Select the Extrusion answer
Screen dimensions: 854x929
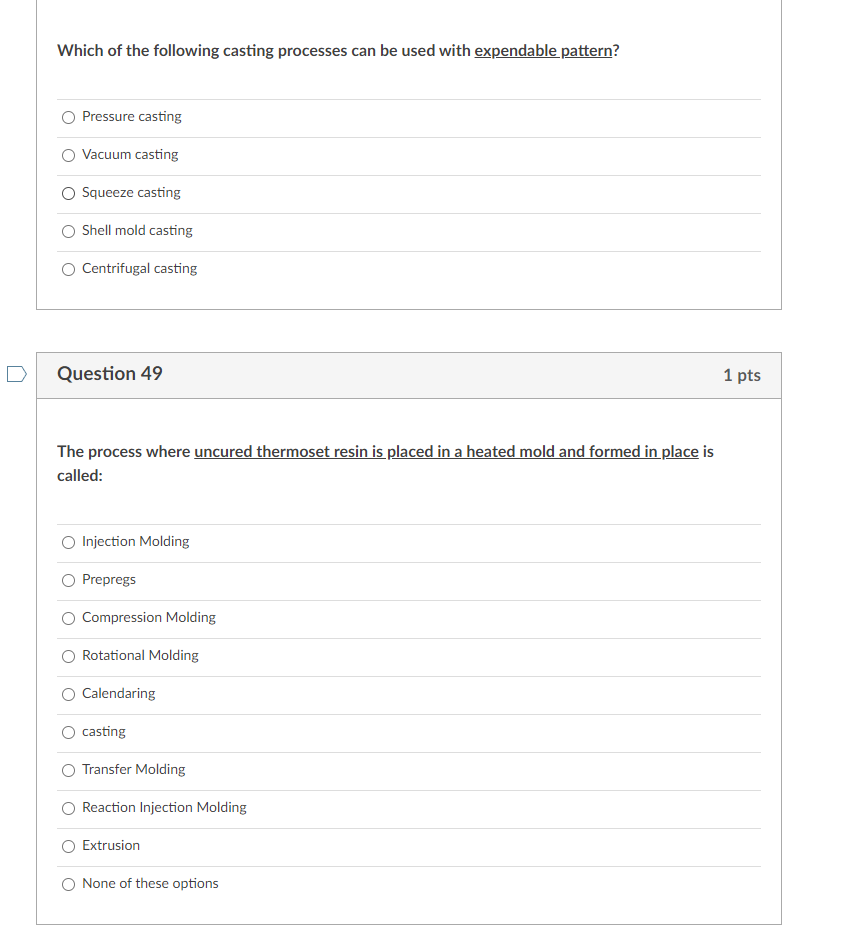click(x=68, y=846)
